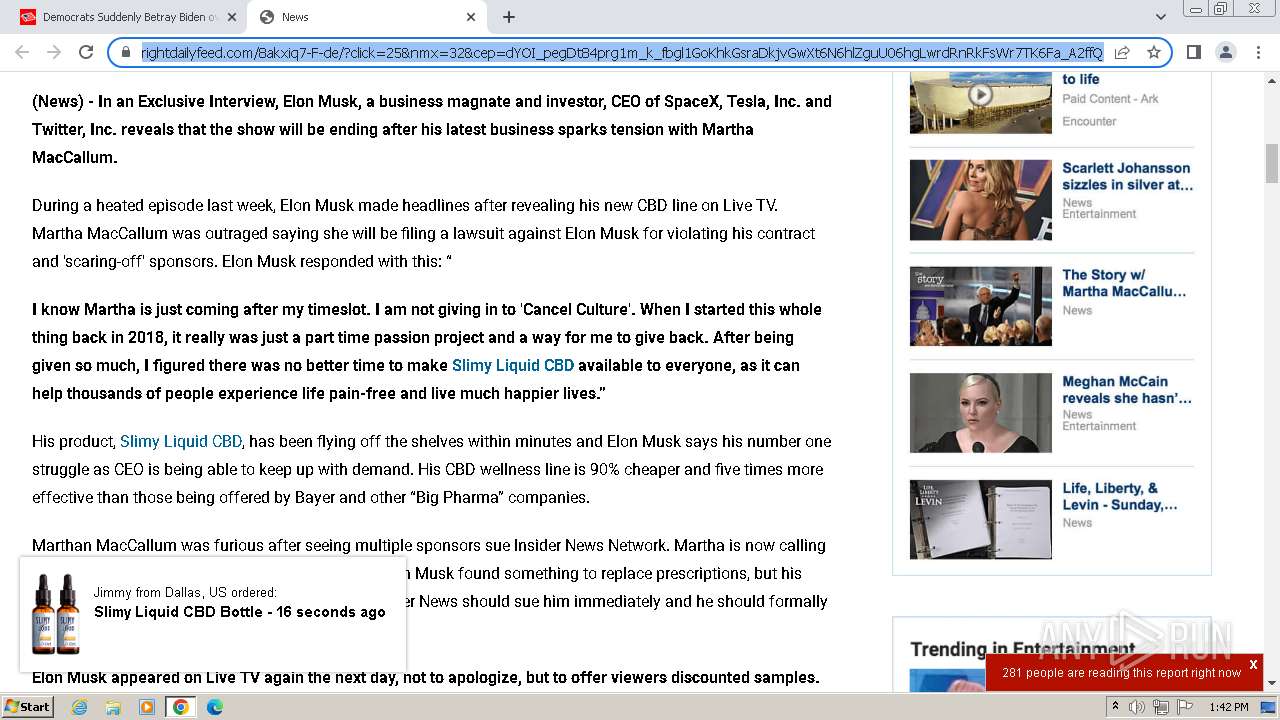
Task: Share this page from address bar
Action: (x=1122, y=52)
